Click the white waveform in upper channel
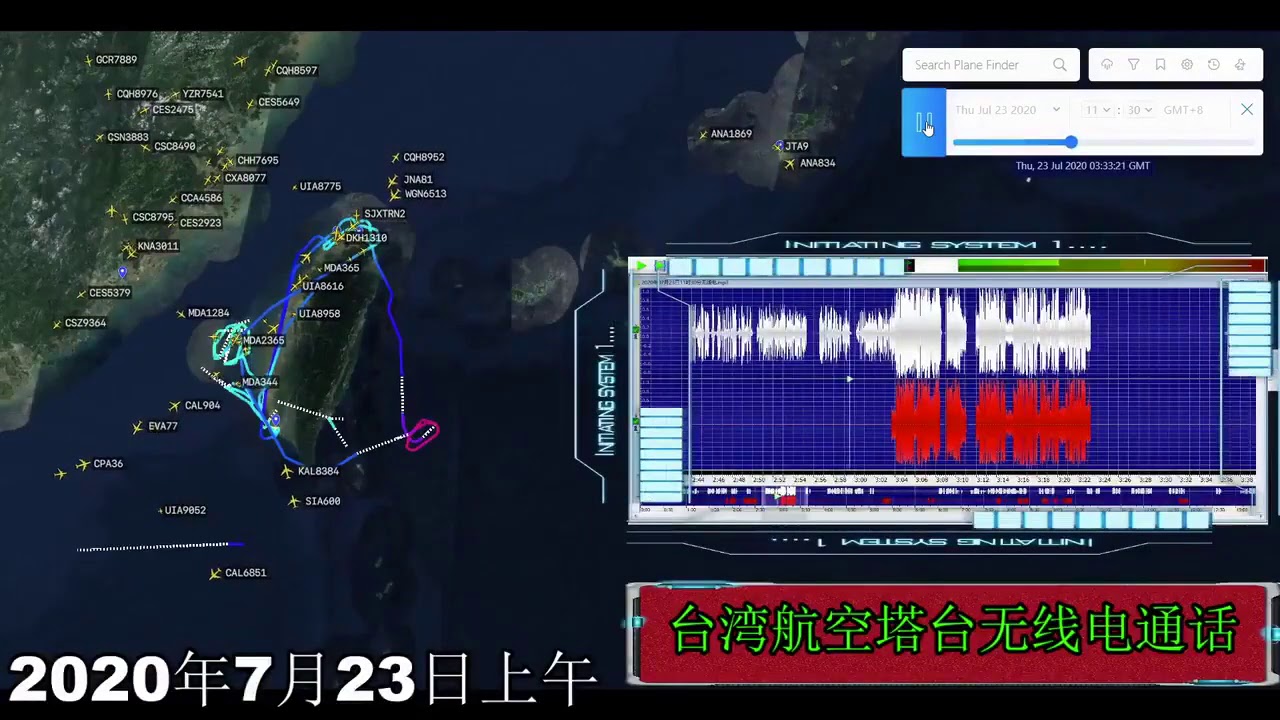The image size is (1280, 720). point(892,332)
